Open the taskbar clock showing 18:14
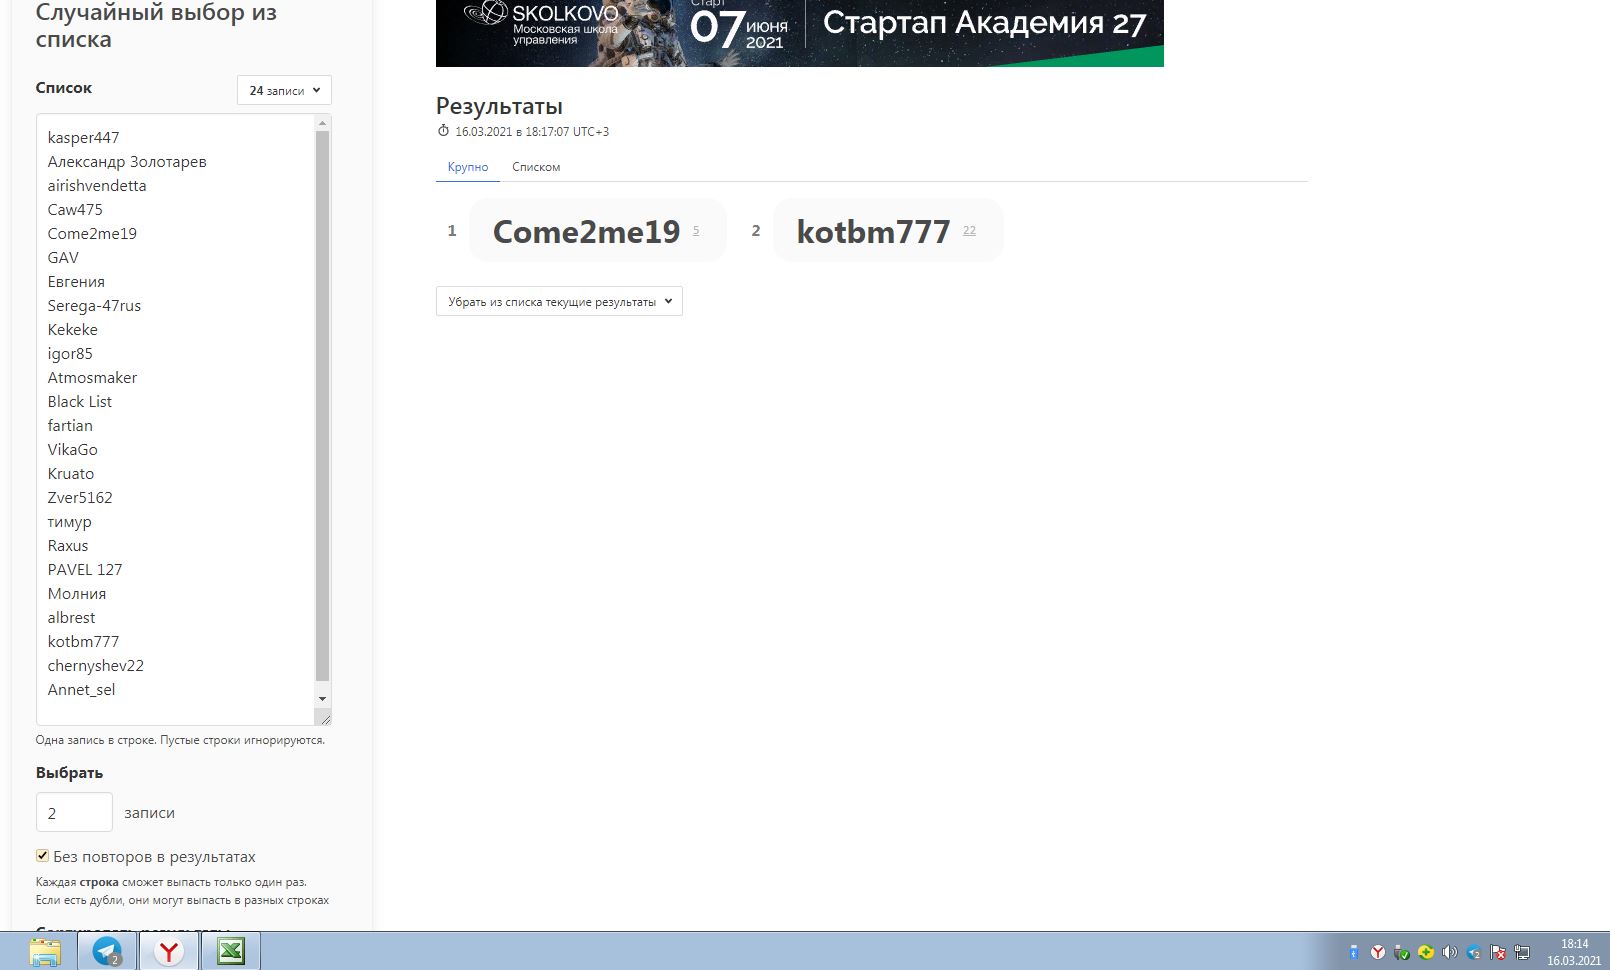Screen dimensions: 1610x970 point(1574,952)
